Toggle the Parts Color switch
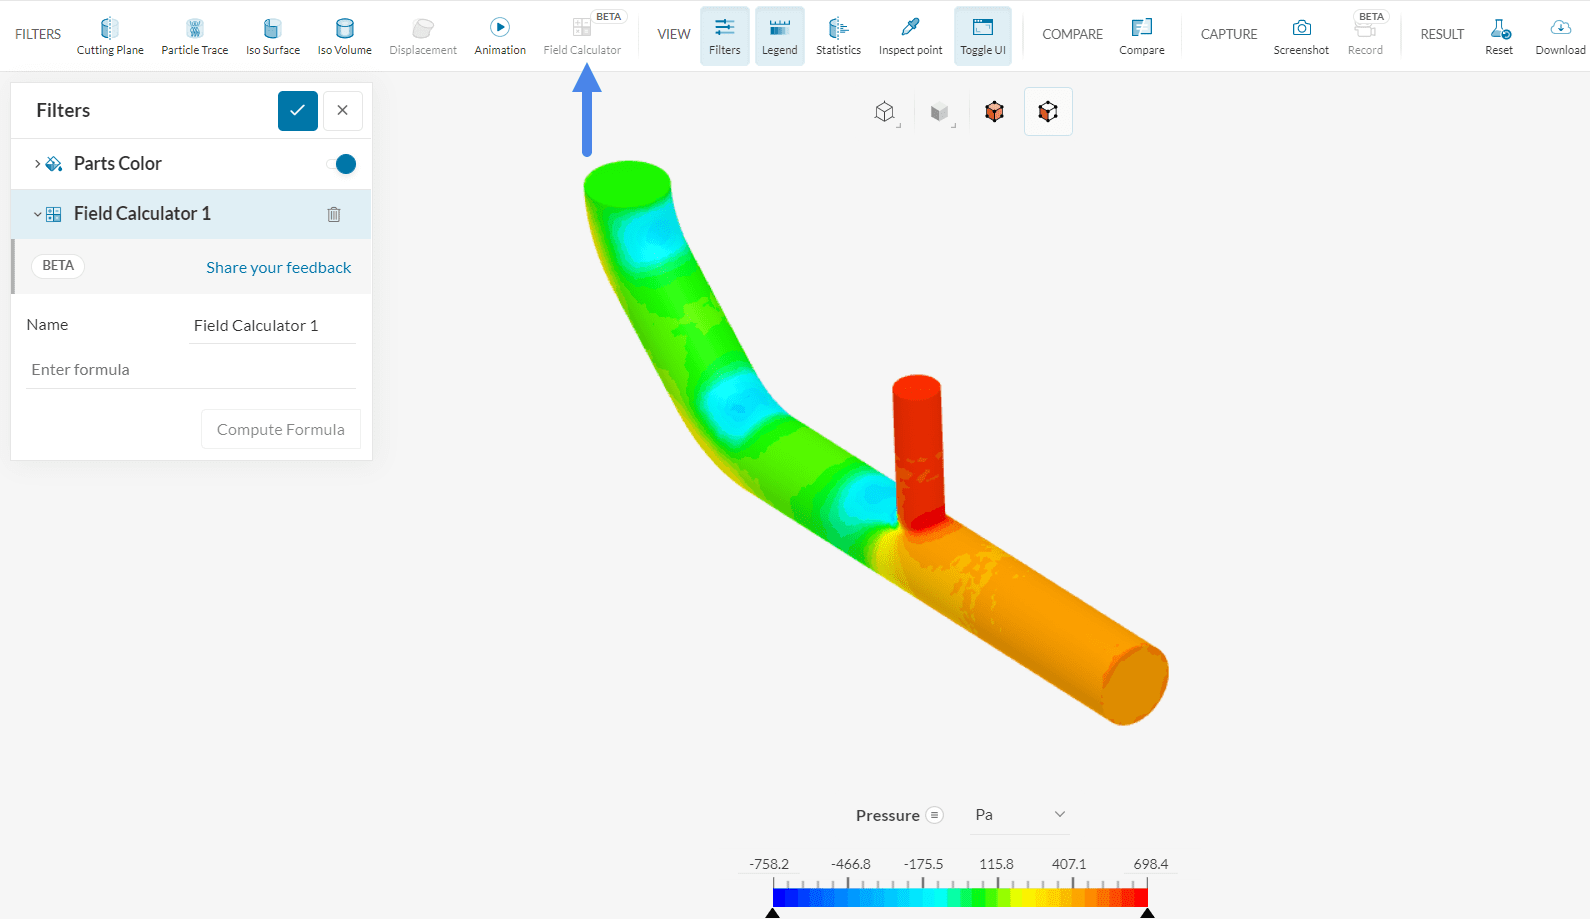This screenshot has width=1590, height=919. pyautogui.click(x=342, y=164)
